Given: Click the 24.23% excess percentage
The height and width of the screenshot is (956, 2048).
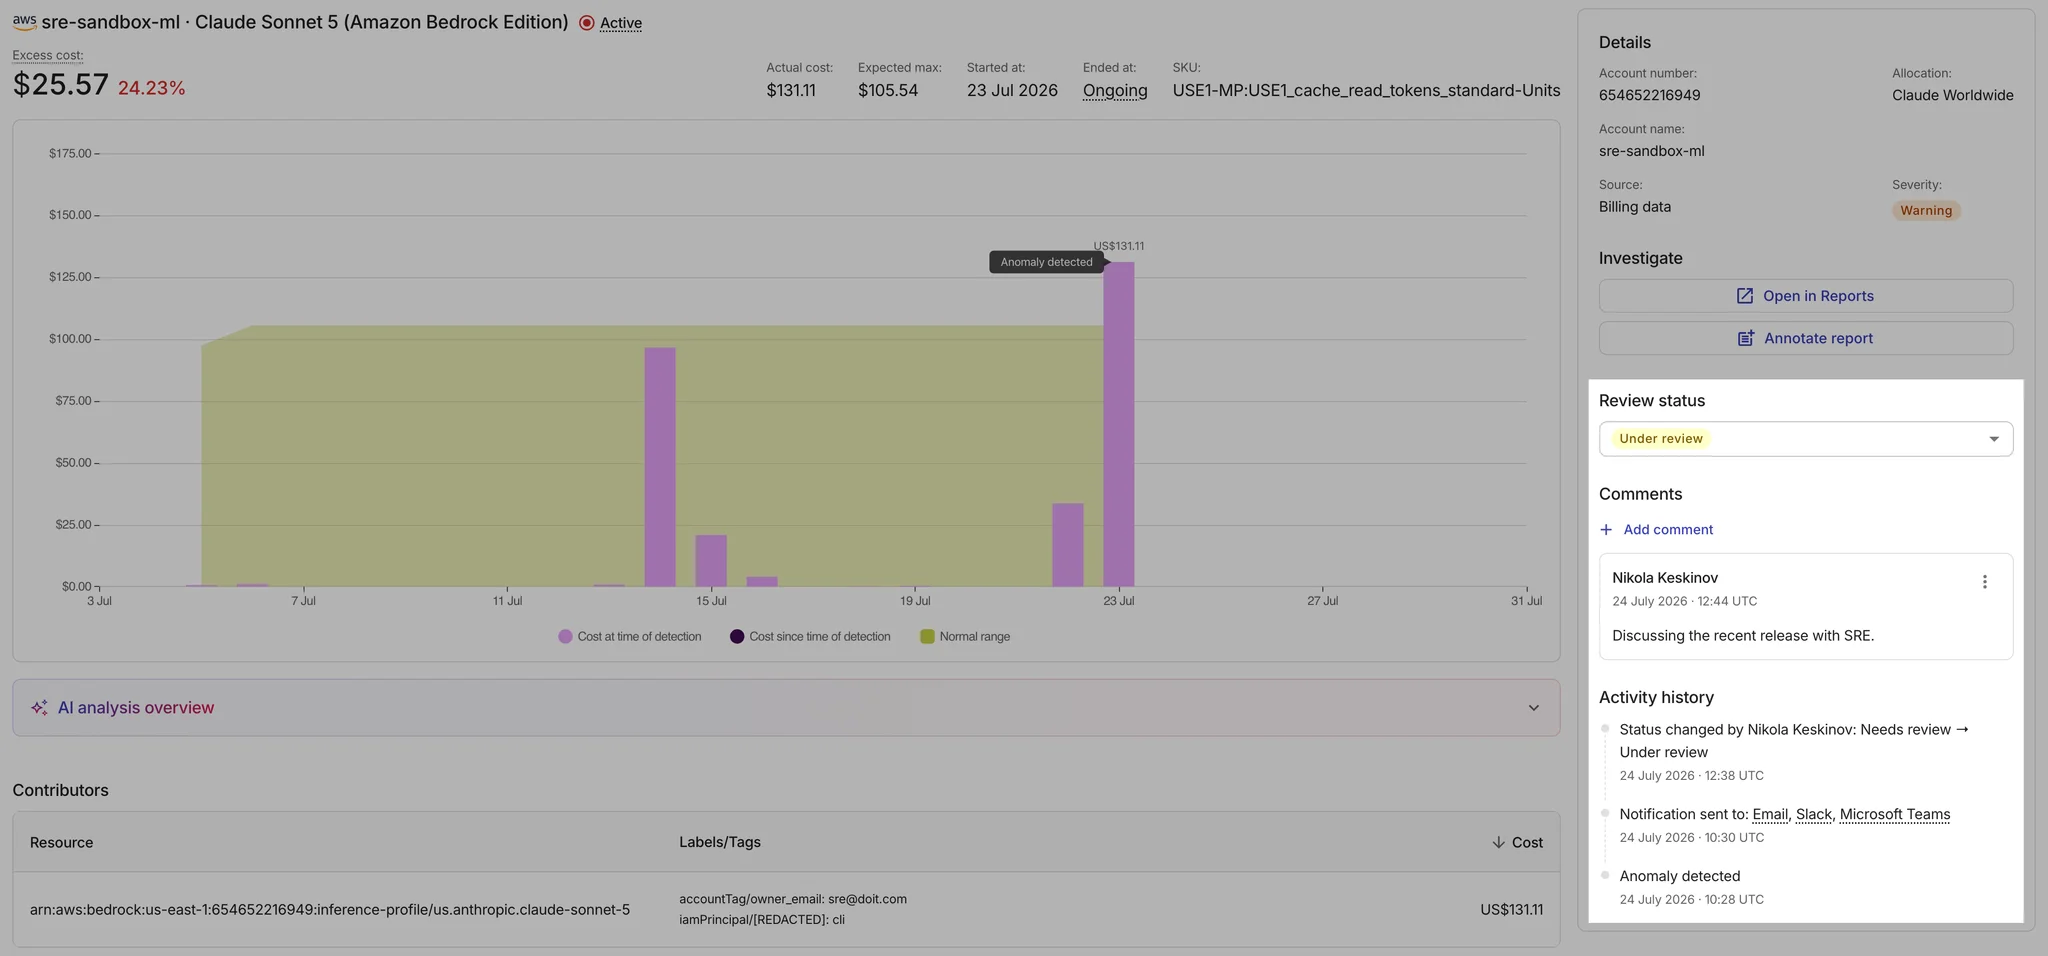Looking at the screenshot, I should pos(152,88).
